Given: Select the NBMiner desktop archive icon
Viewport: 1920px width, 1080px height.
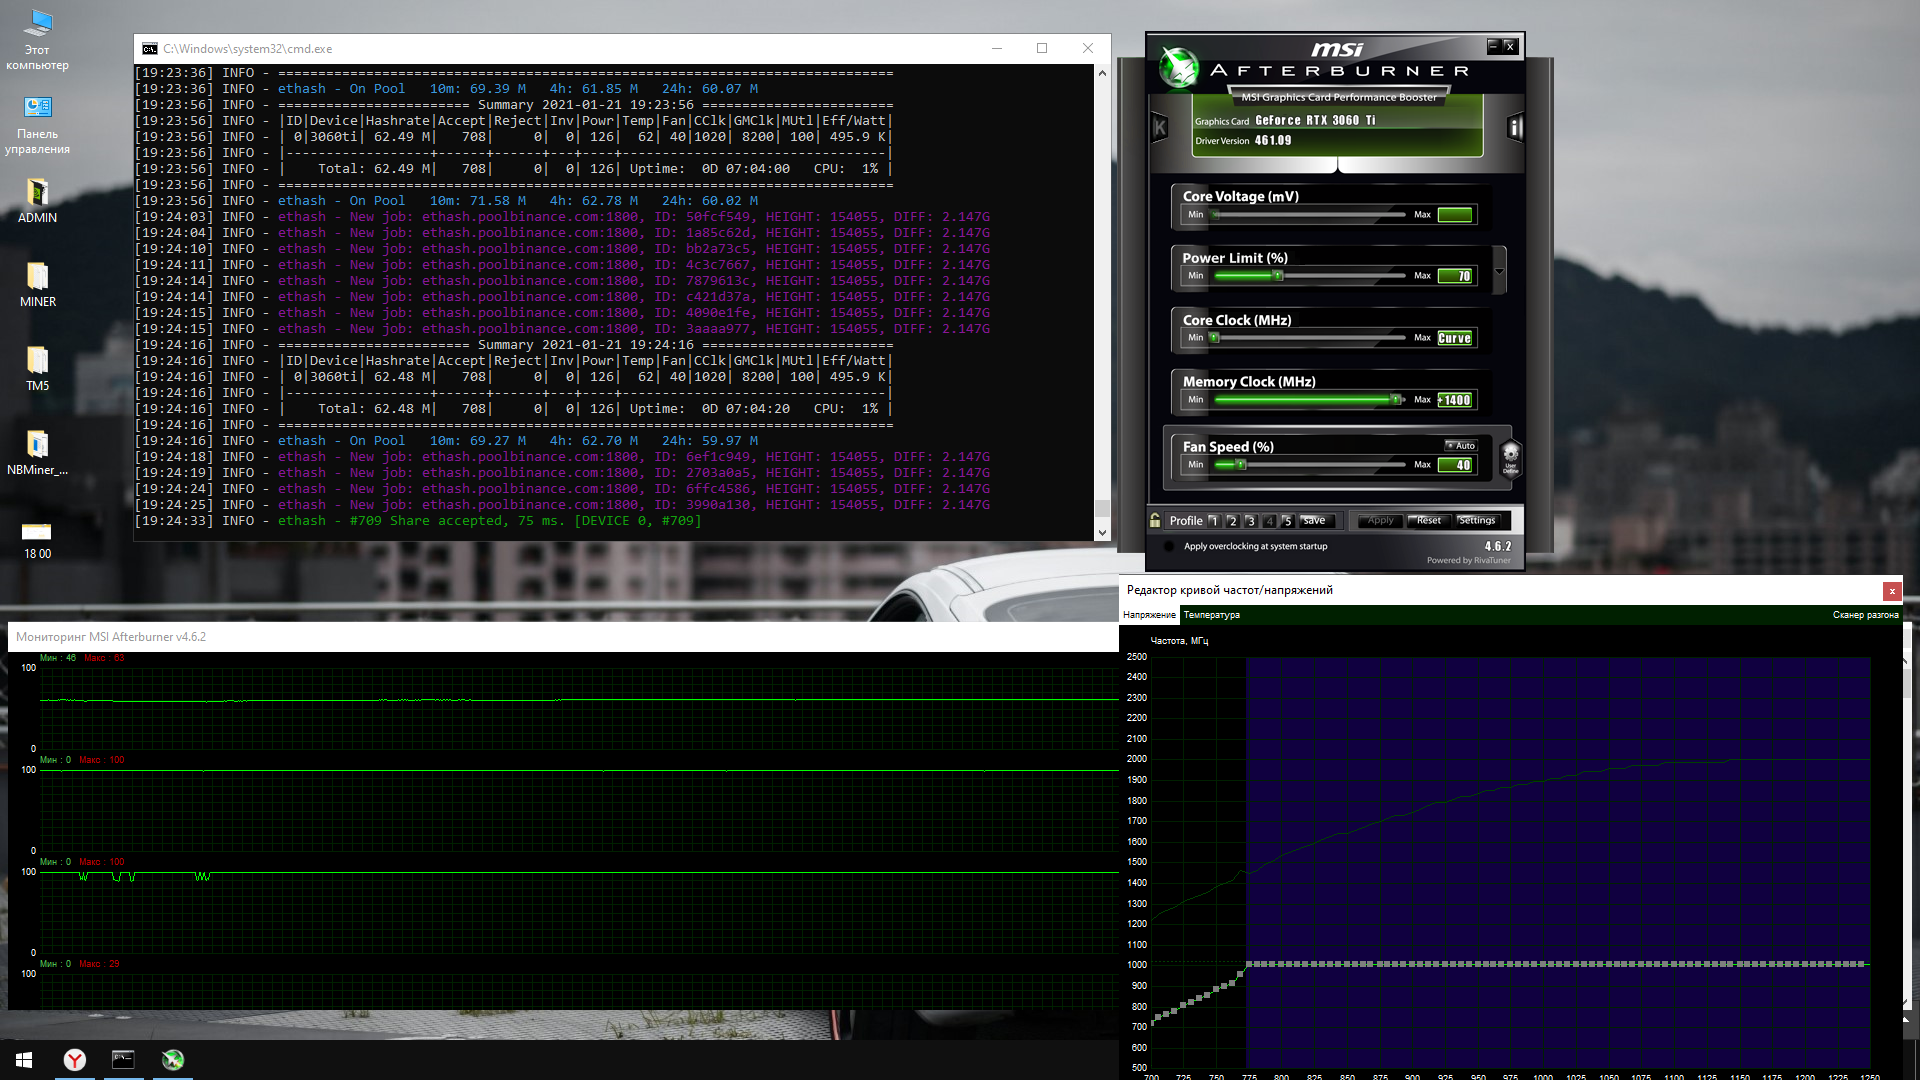Looking at the screenshot, I should pos(37,452).
